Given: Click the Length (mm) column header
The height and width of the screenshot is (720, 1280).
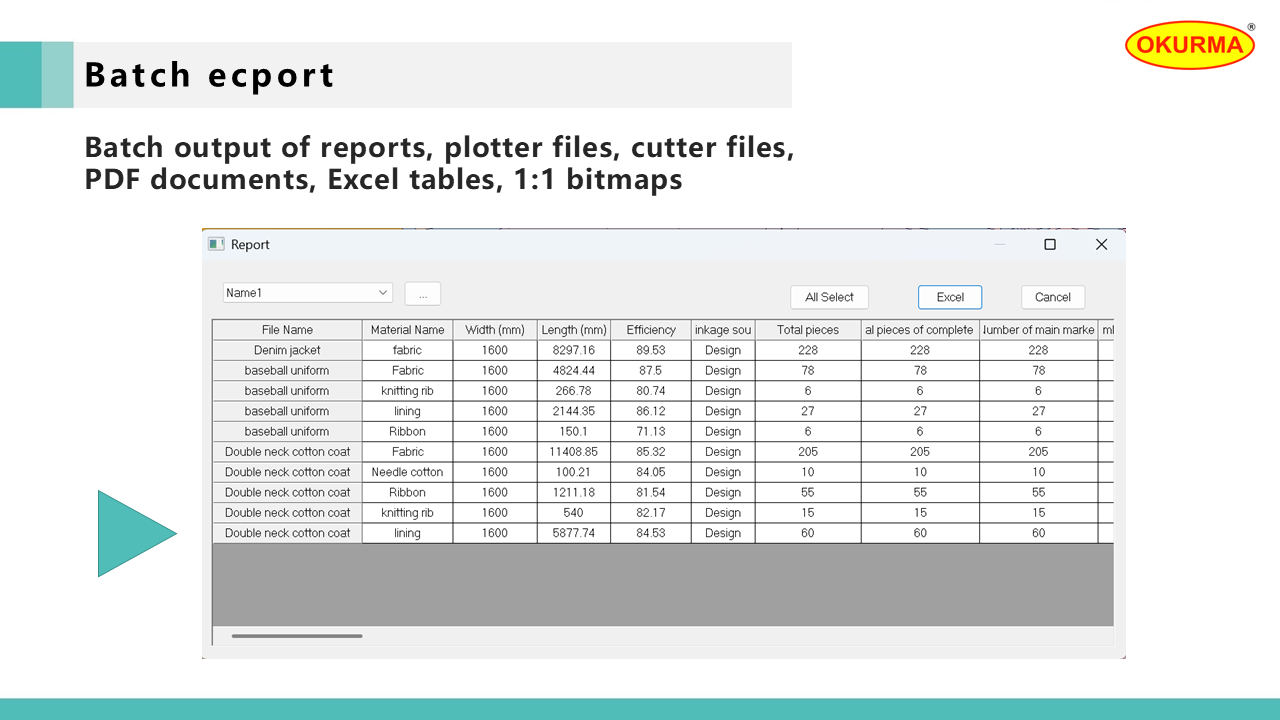Looking at the screenshot, I should pos(573,330).
